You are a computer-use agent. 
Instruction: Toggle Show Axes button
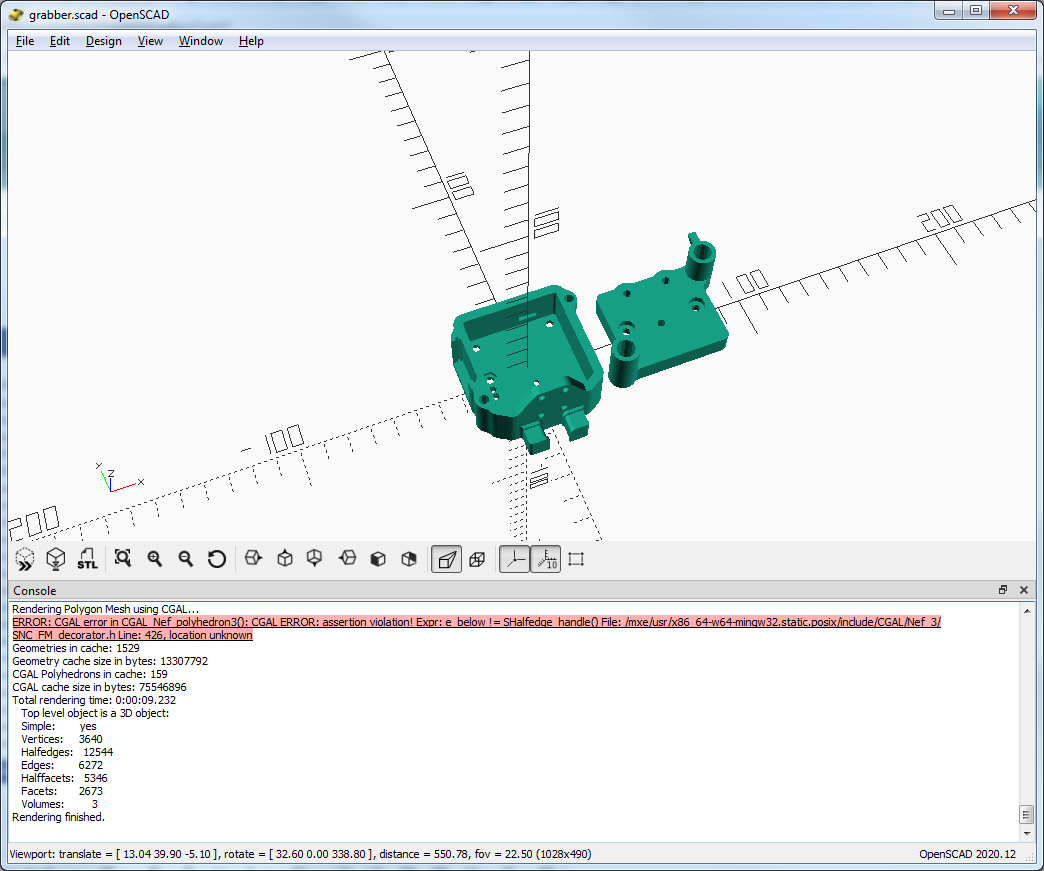coord(514,559)
